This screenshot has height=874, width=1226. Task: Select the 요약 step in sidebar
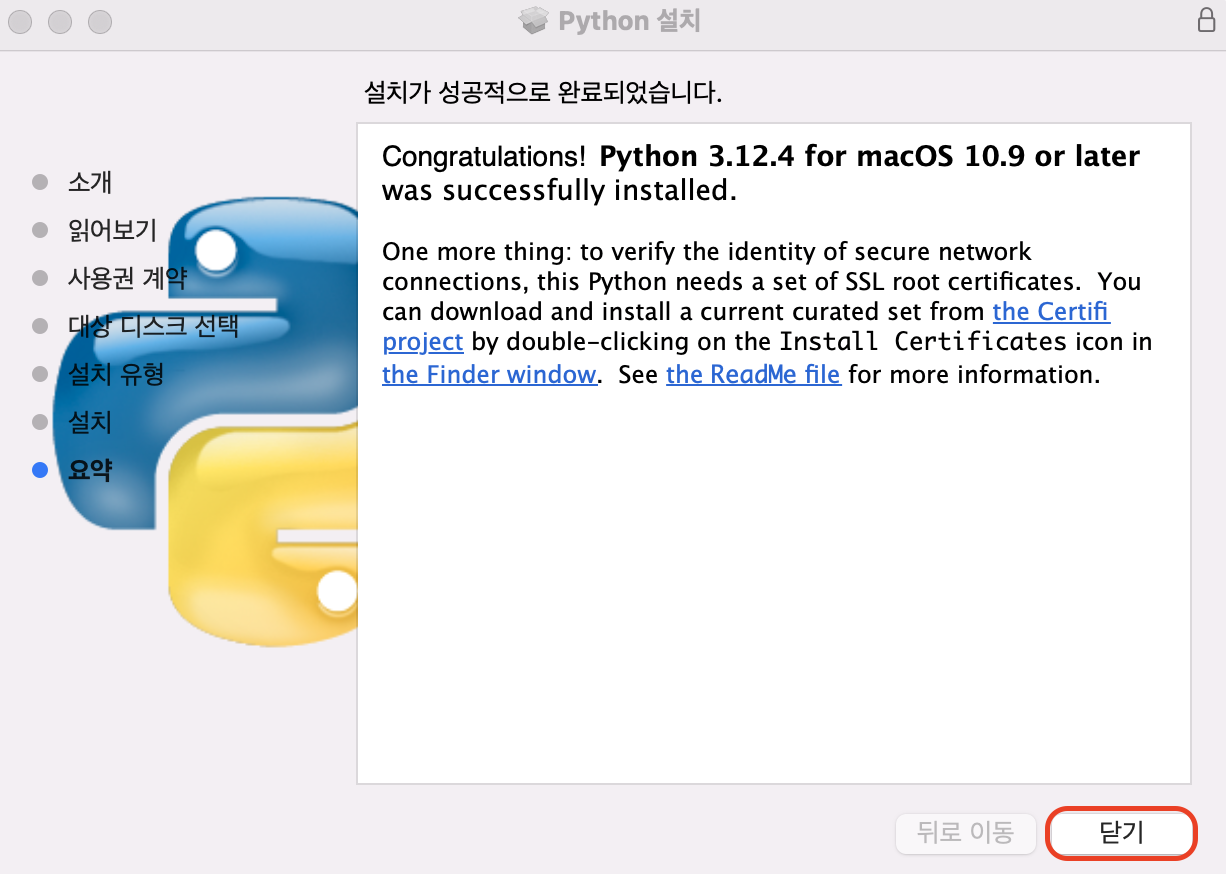point(90,470)
